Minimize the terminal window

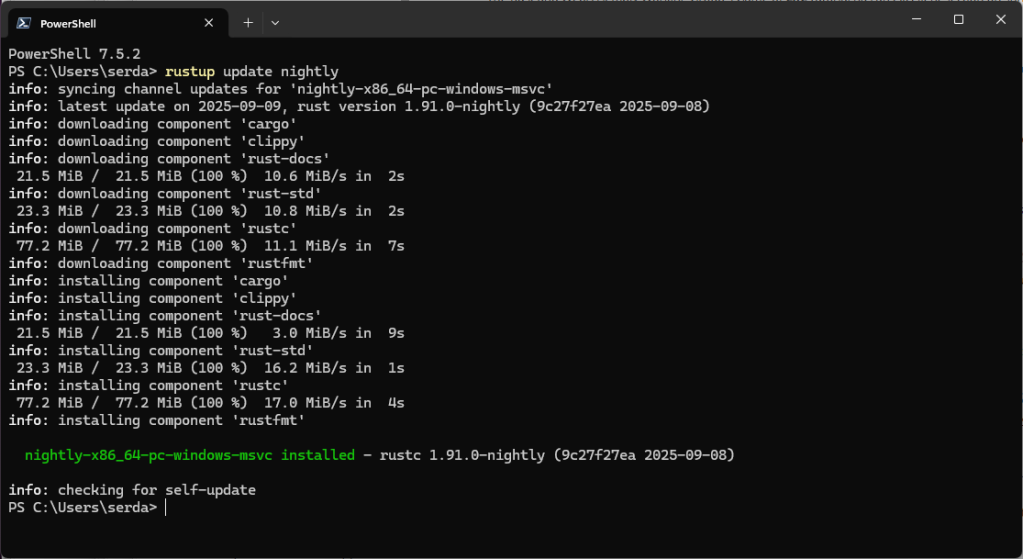(x=917, y=20)
